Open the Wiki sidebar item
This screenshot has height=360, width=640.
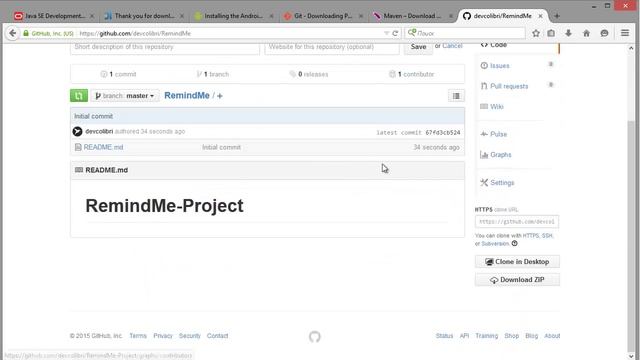[x=497, y=107]
